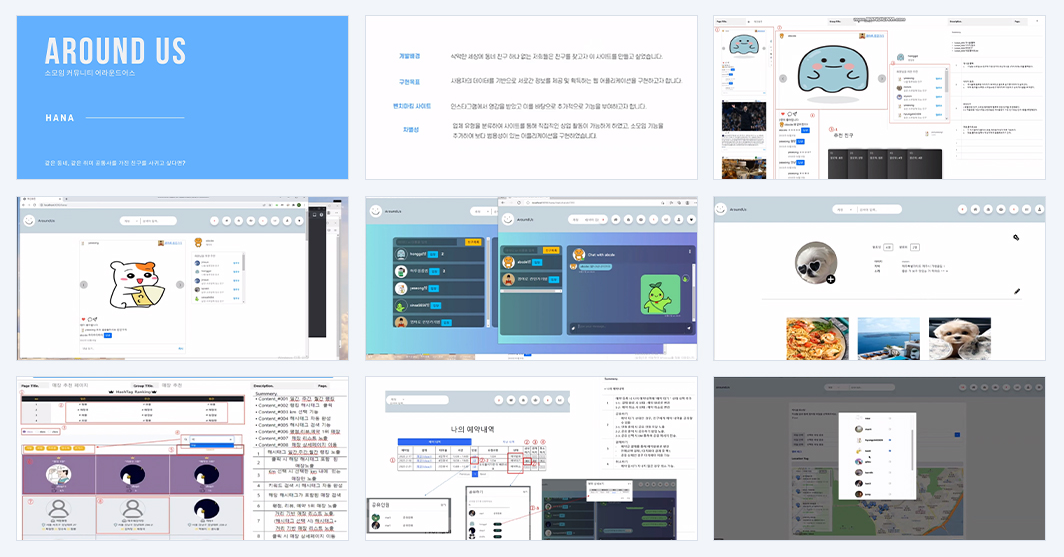This screenshot has height=557, width=1064.
Task: Click the key-shaped icon on profile page
Action: tap(1016, 237)
